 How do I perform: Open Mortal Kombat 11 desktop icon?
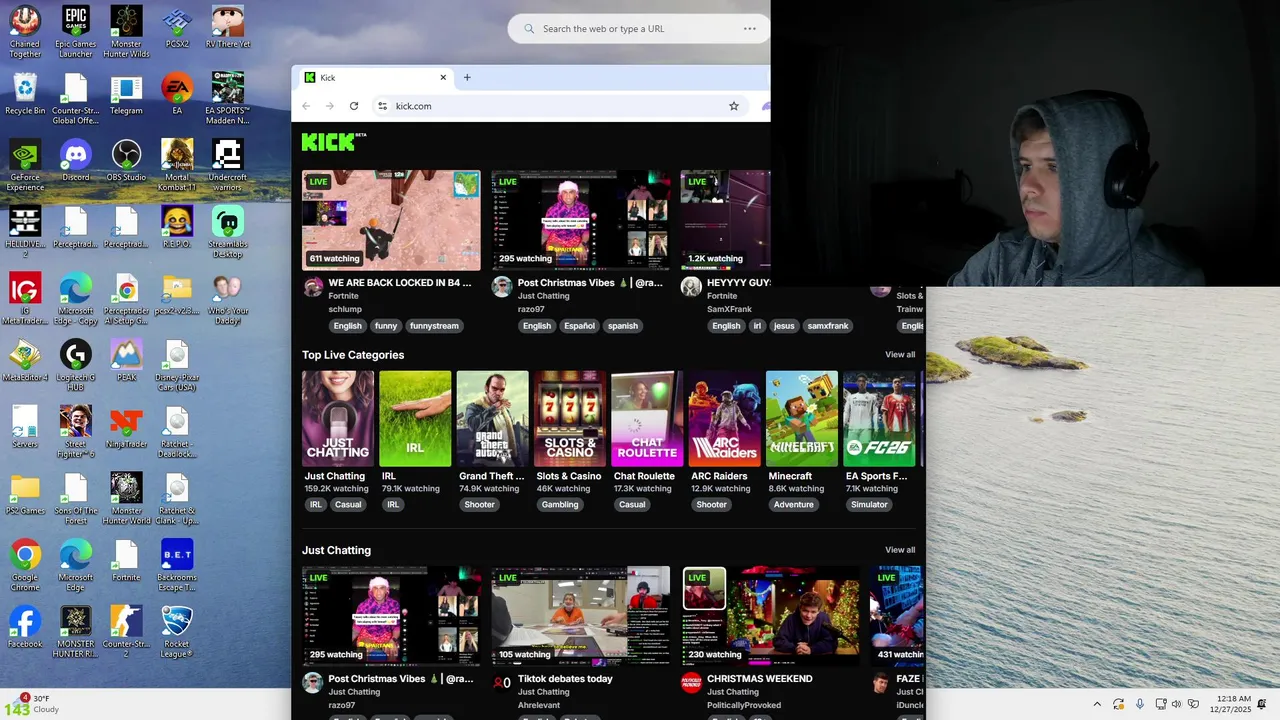tap(177, 165)
